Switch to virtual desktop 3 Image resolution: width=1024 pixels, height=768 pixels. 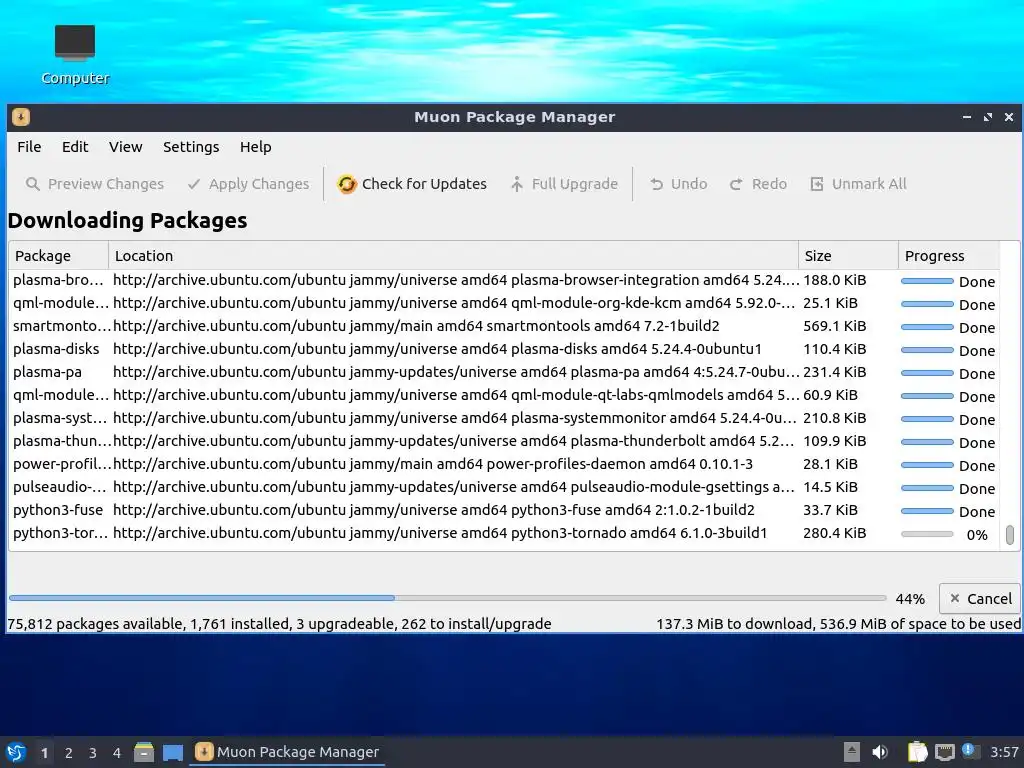pyautogui.click(x=93, y=753)
